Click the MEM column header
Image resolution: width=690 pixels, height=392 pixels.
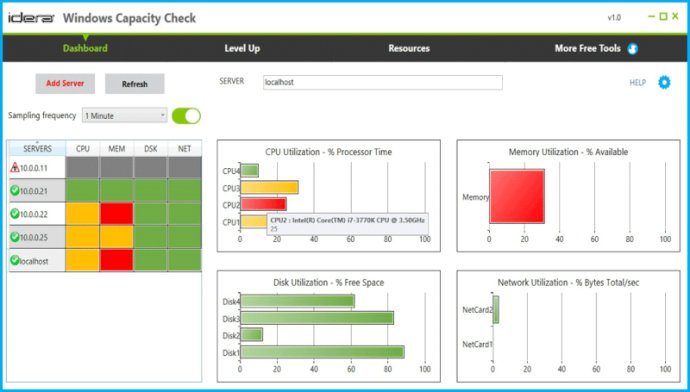pyautogui.click(x=117, y=148)
